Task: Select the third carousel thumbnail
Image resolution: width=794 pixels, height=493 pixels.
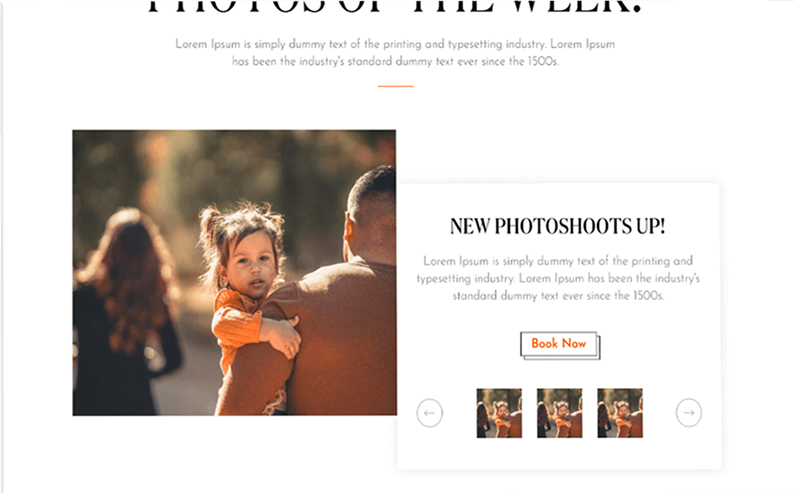Action: pos(620,413)
